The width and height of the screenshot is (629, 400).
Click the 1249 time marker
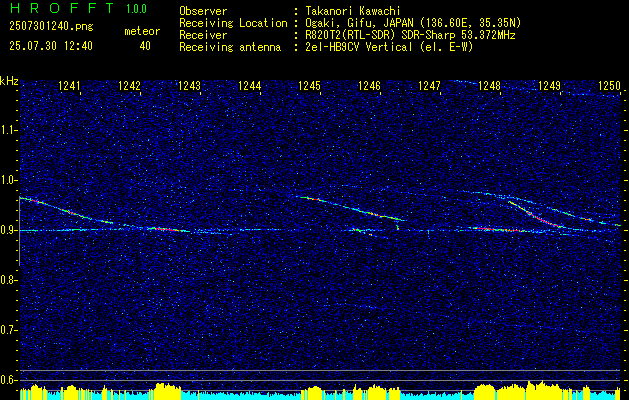point(549,86)
